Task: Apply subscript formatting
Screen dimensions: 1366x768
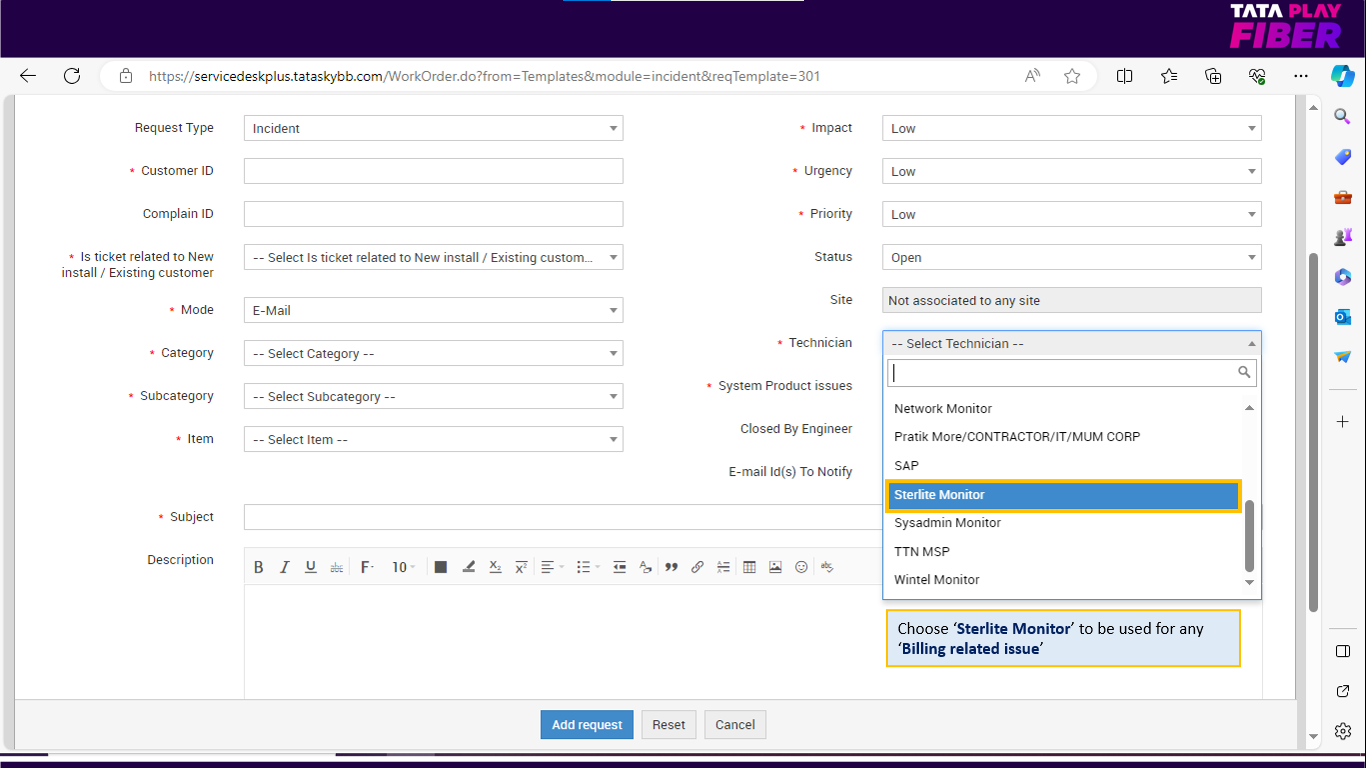Action: pos(494,567)
